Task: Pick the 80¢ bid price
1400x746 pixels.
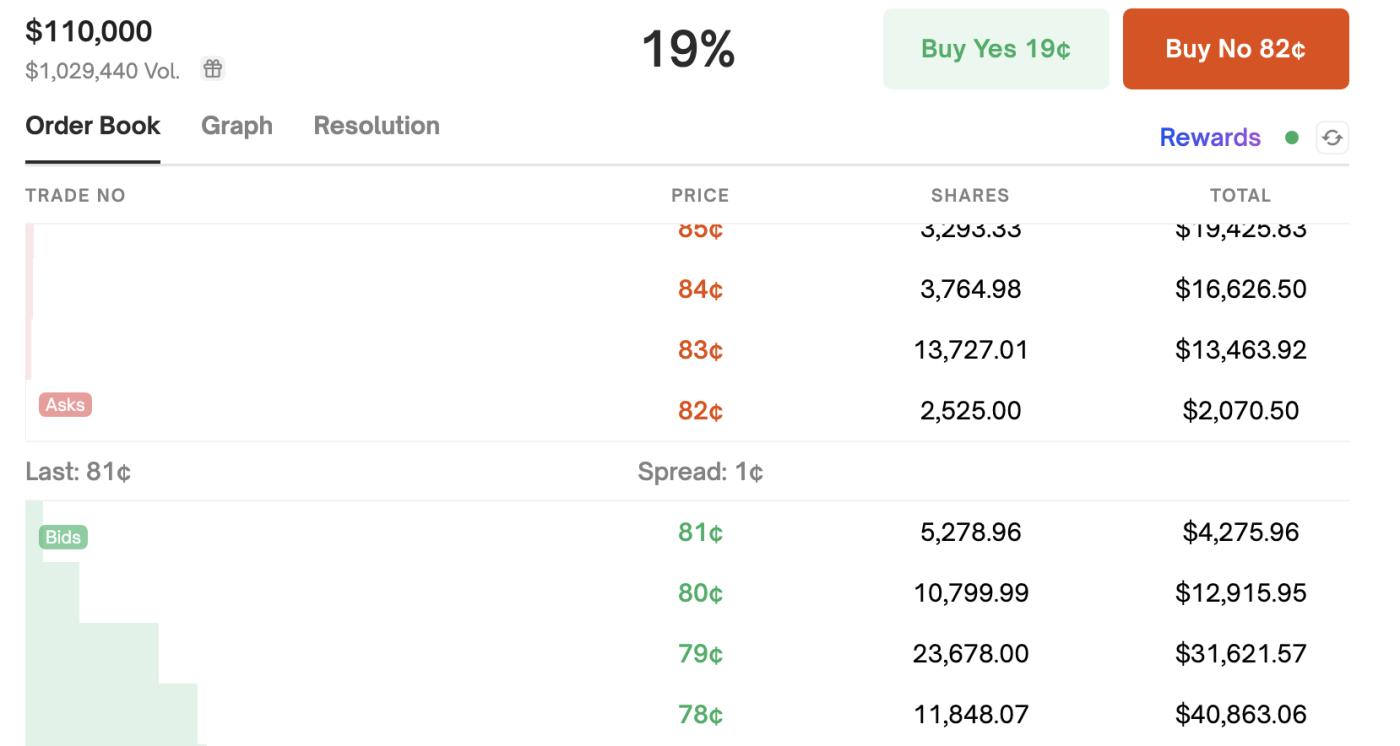Action: 700,594
